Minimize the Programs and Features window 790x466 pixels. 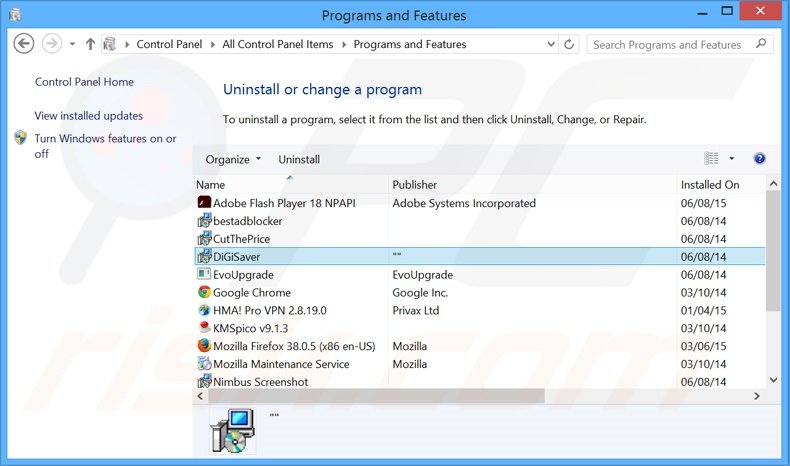[702, 13]
